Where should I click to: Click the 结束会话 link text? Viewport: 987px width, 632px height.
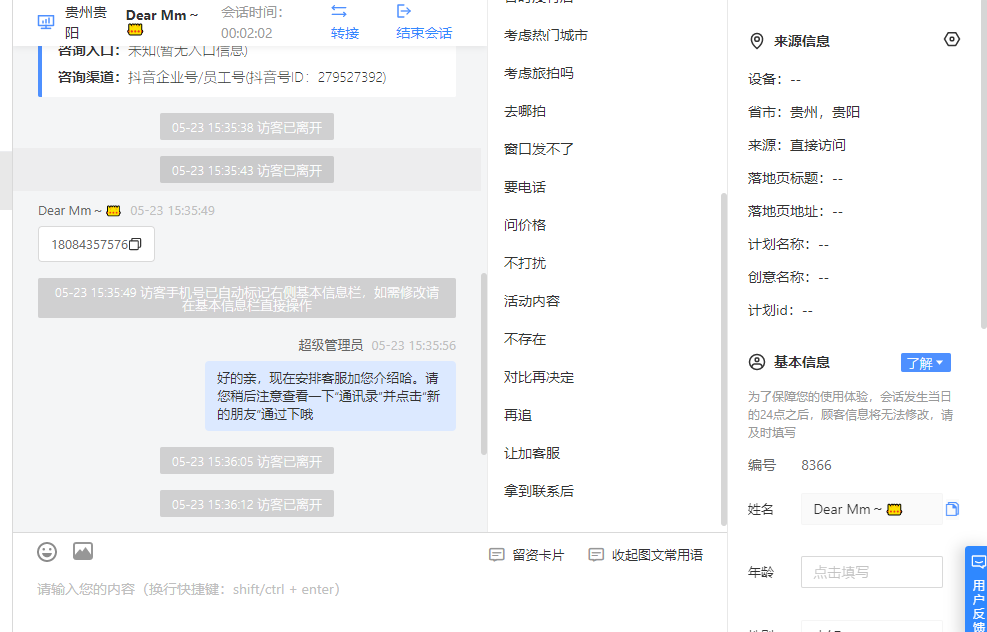coord(424,33)
